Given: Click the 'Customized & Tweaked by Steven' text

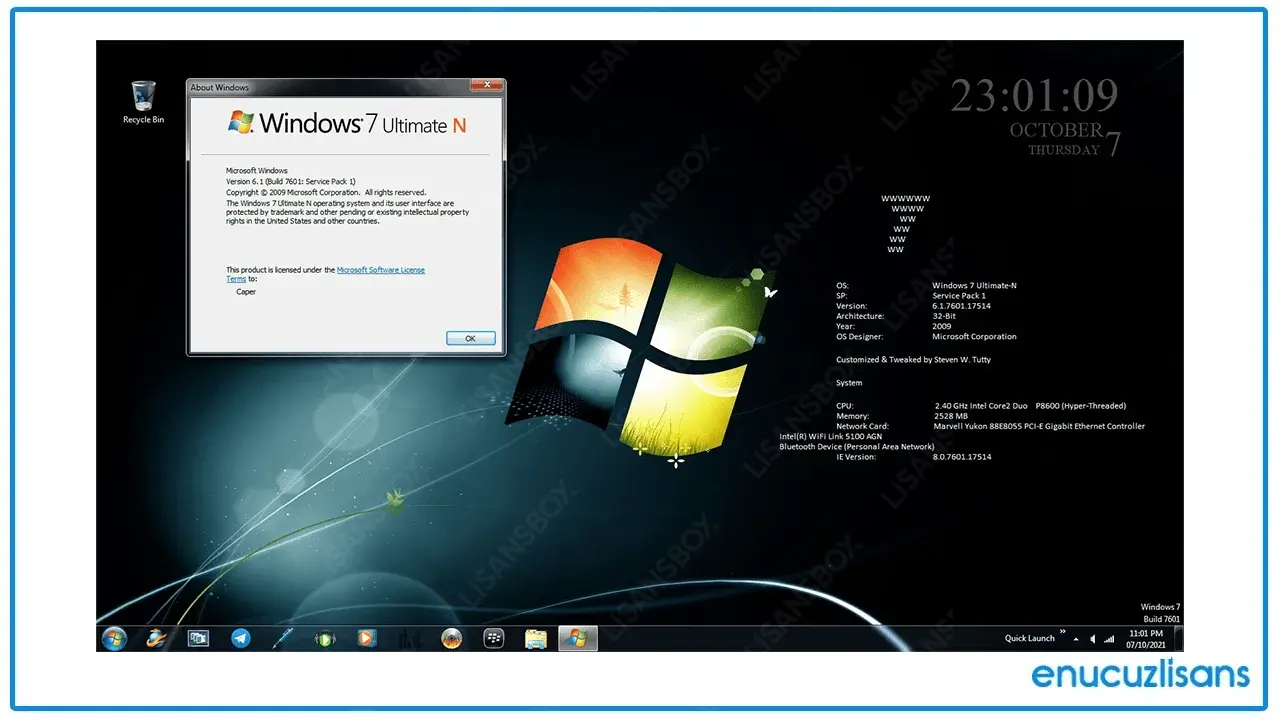Looking at the screenshot, I should pyautogui.click(x=914, y=359).
